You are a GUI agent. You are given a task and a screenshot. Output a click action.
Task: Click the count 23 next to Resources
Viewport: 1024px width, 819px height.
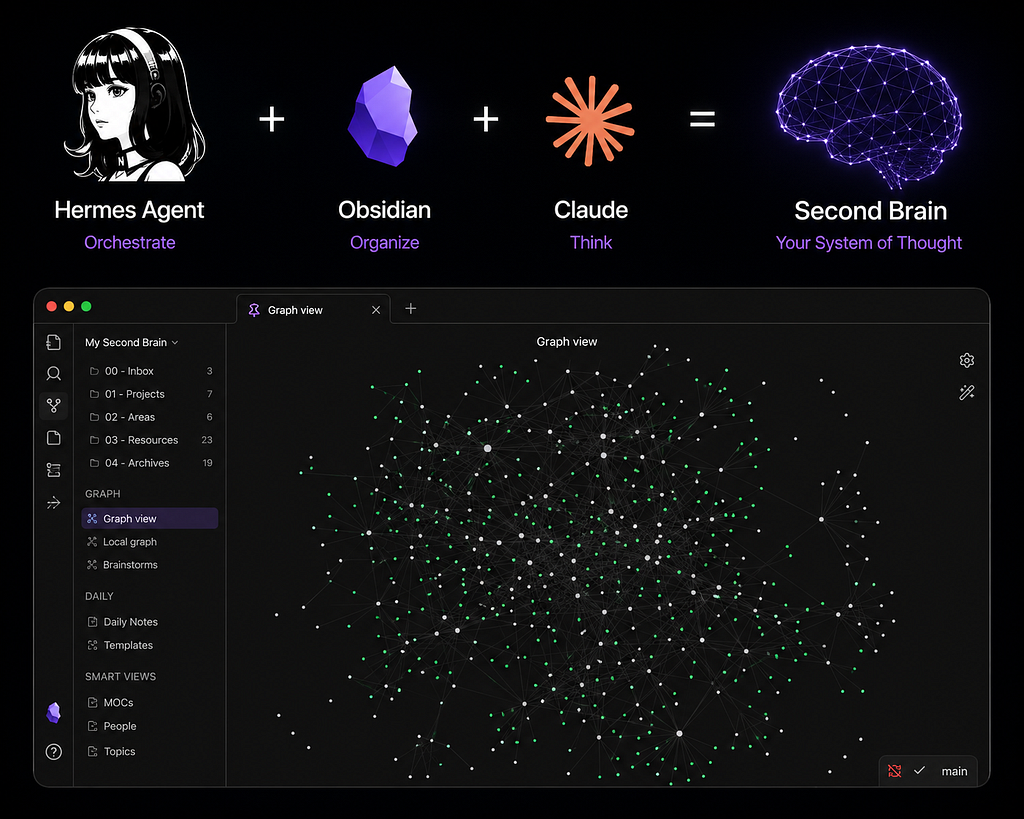tap(207, 440)
